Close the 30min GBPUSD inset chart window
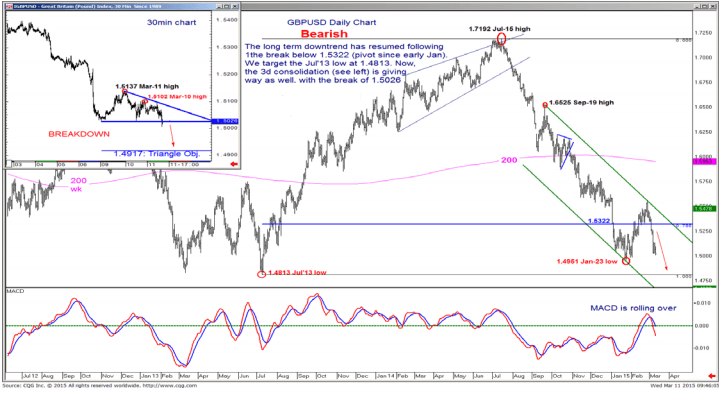Viewport: 726px width, 394px height. (x=234, y=6)
